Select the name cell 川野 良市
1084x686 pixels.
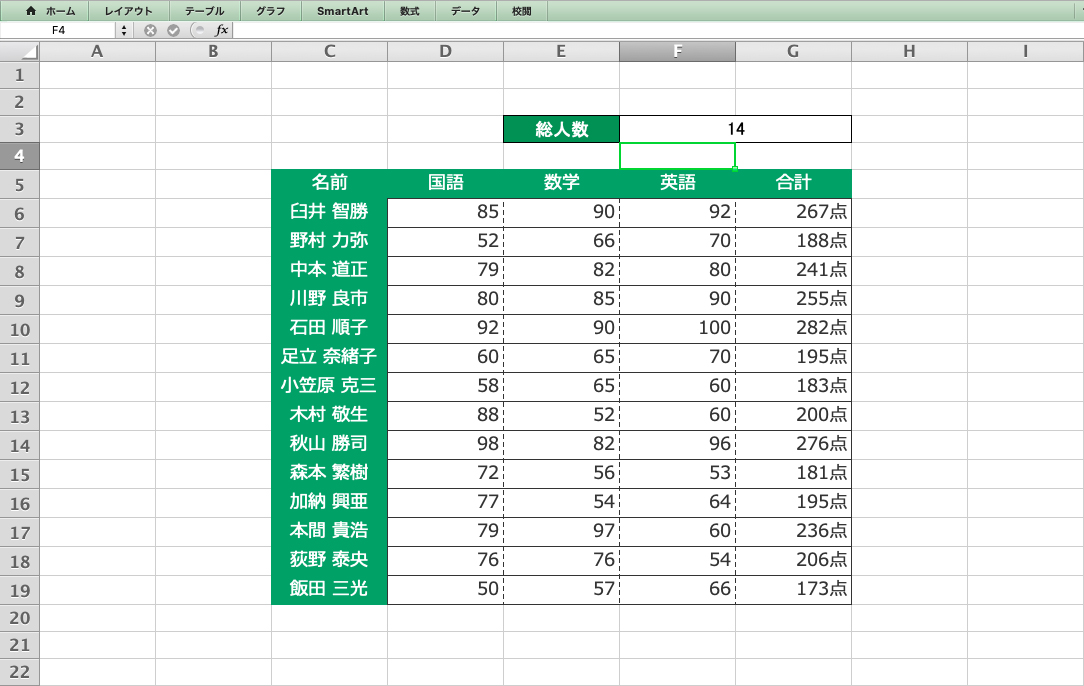[330, 299]
